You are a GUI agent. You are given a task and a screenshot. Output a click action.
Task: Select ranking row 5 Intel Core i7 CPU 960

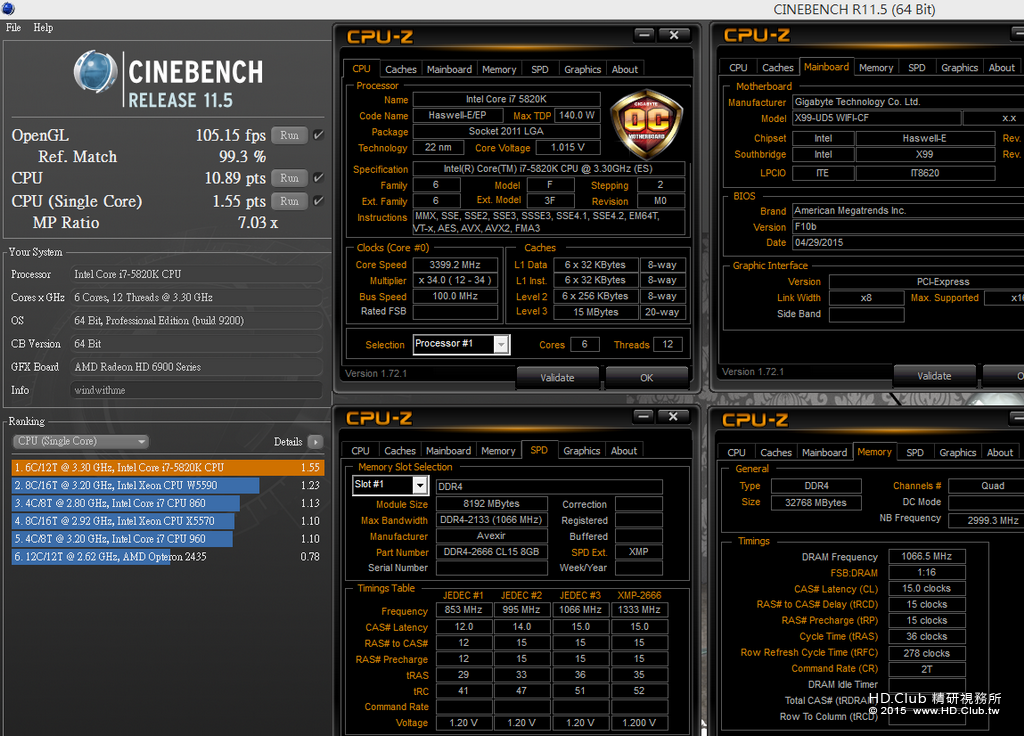click(x=168, y=539)
